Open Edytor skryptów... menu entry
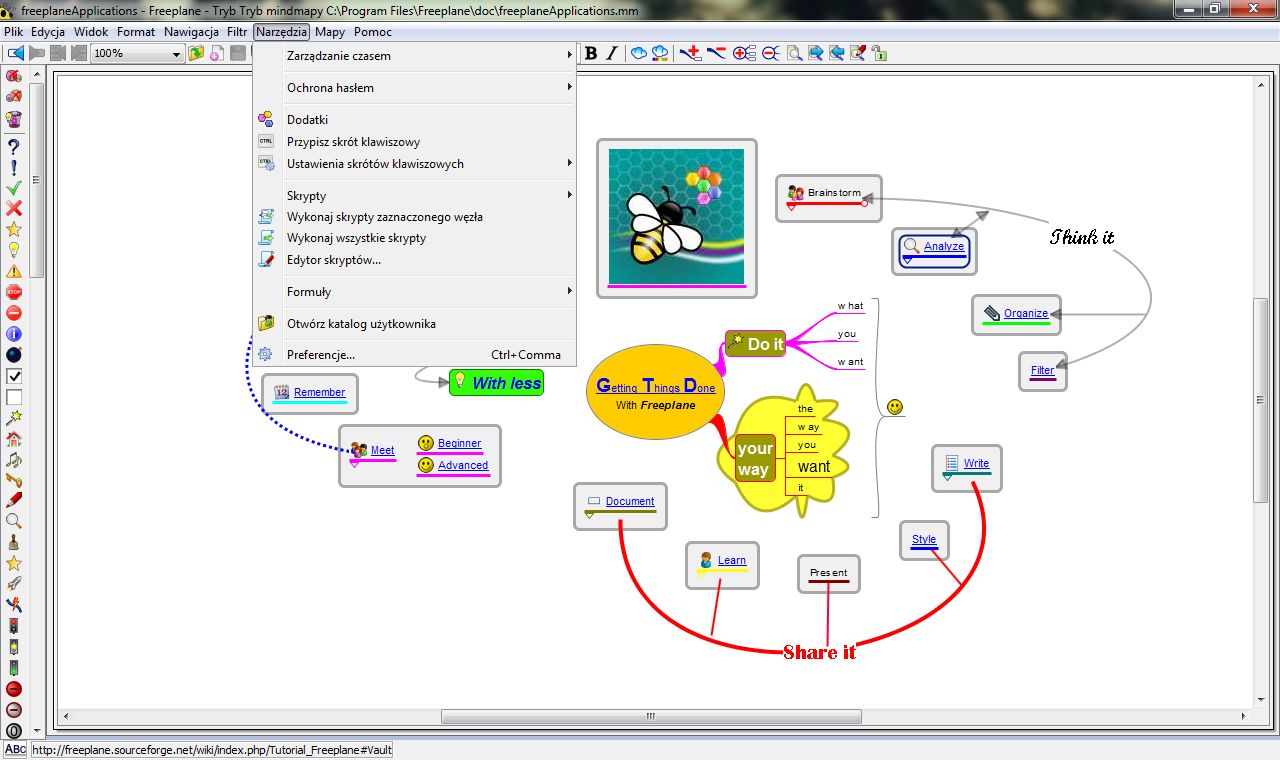 click(x=415, y=260)
